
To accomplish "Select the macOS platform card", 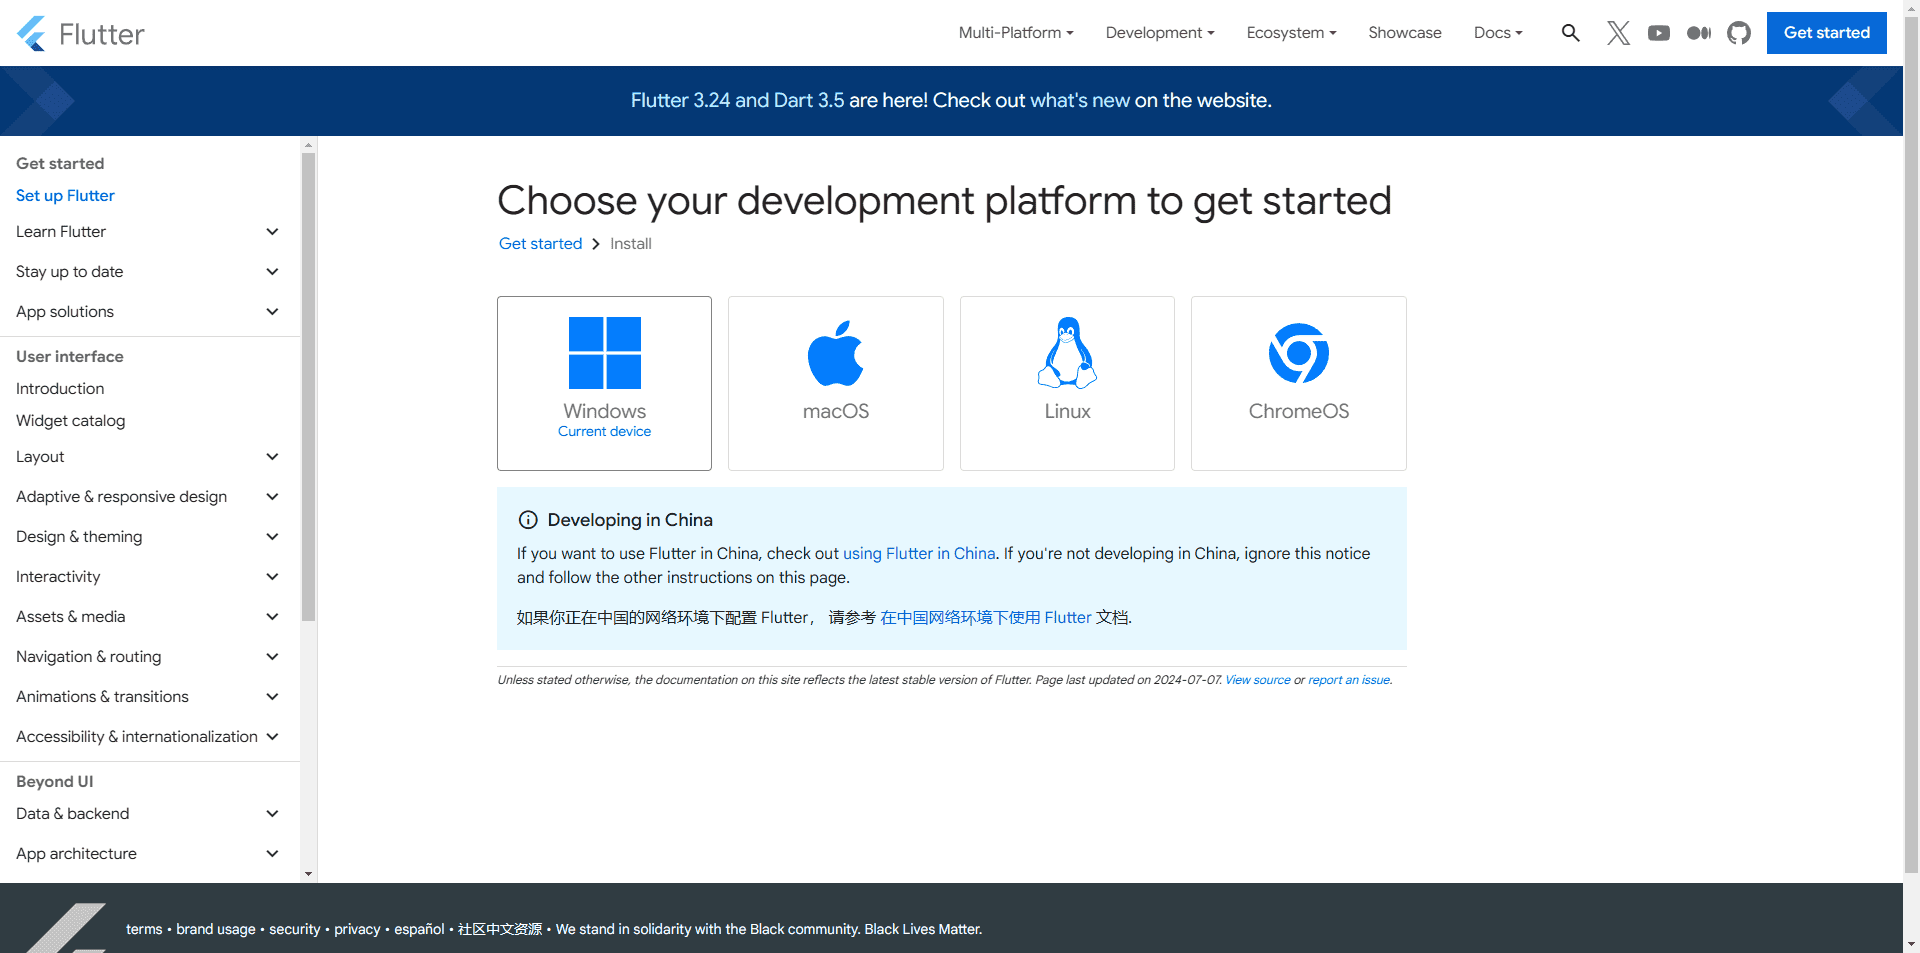I will click(x=836, y=383).
